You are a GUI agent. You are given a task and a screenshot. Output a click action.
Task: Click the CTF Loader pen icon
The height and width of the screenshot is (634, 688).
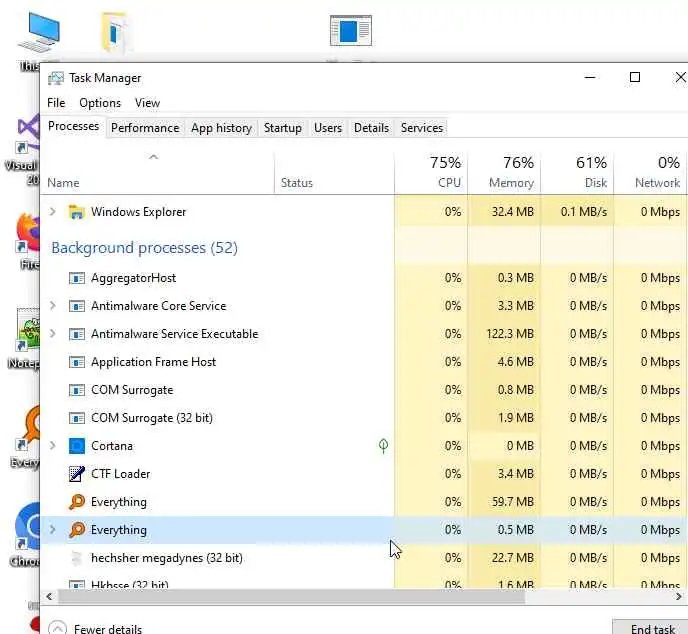pyautogui.click(x=77, y=474)
